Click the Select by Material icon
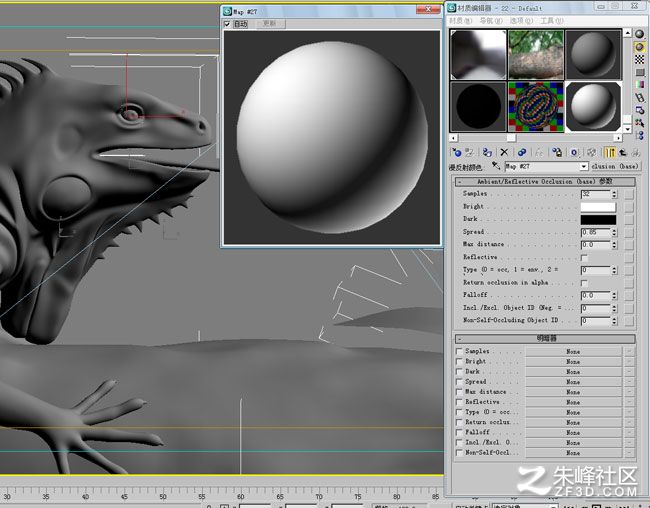The height and width of the screenshot is (508, 650). pos(640,123)
